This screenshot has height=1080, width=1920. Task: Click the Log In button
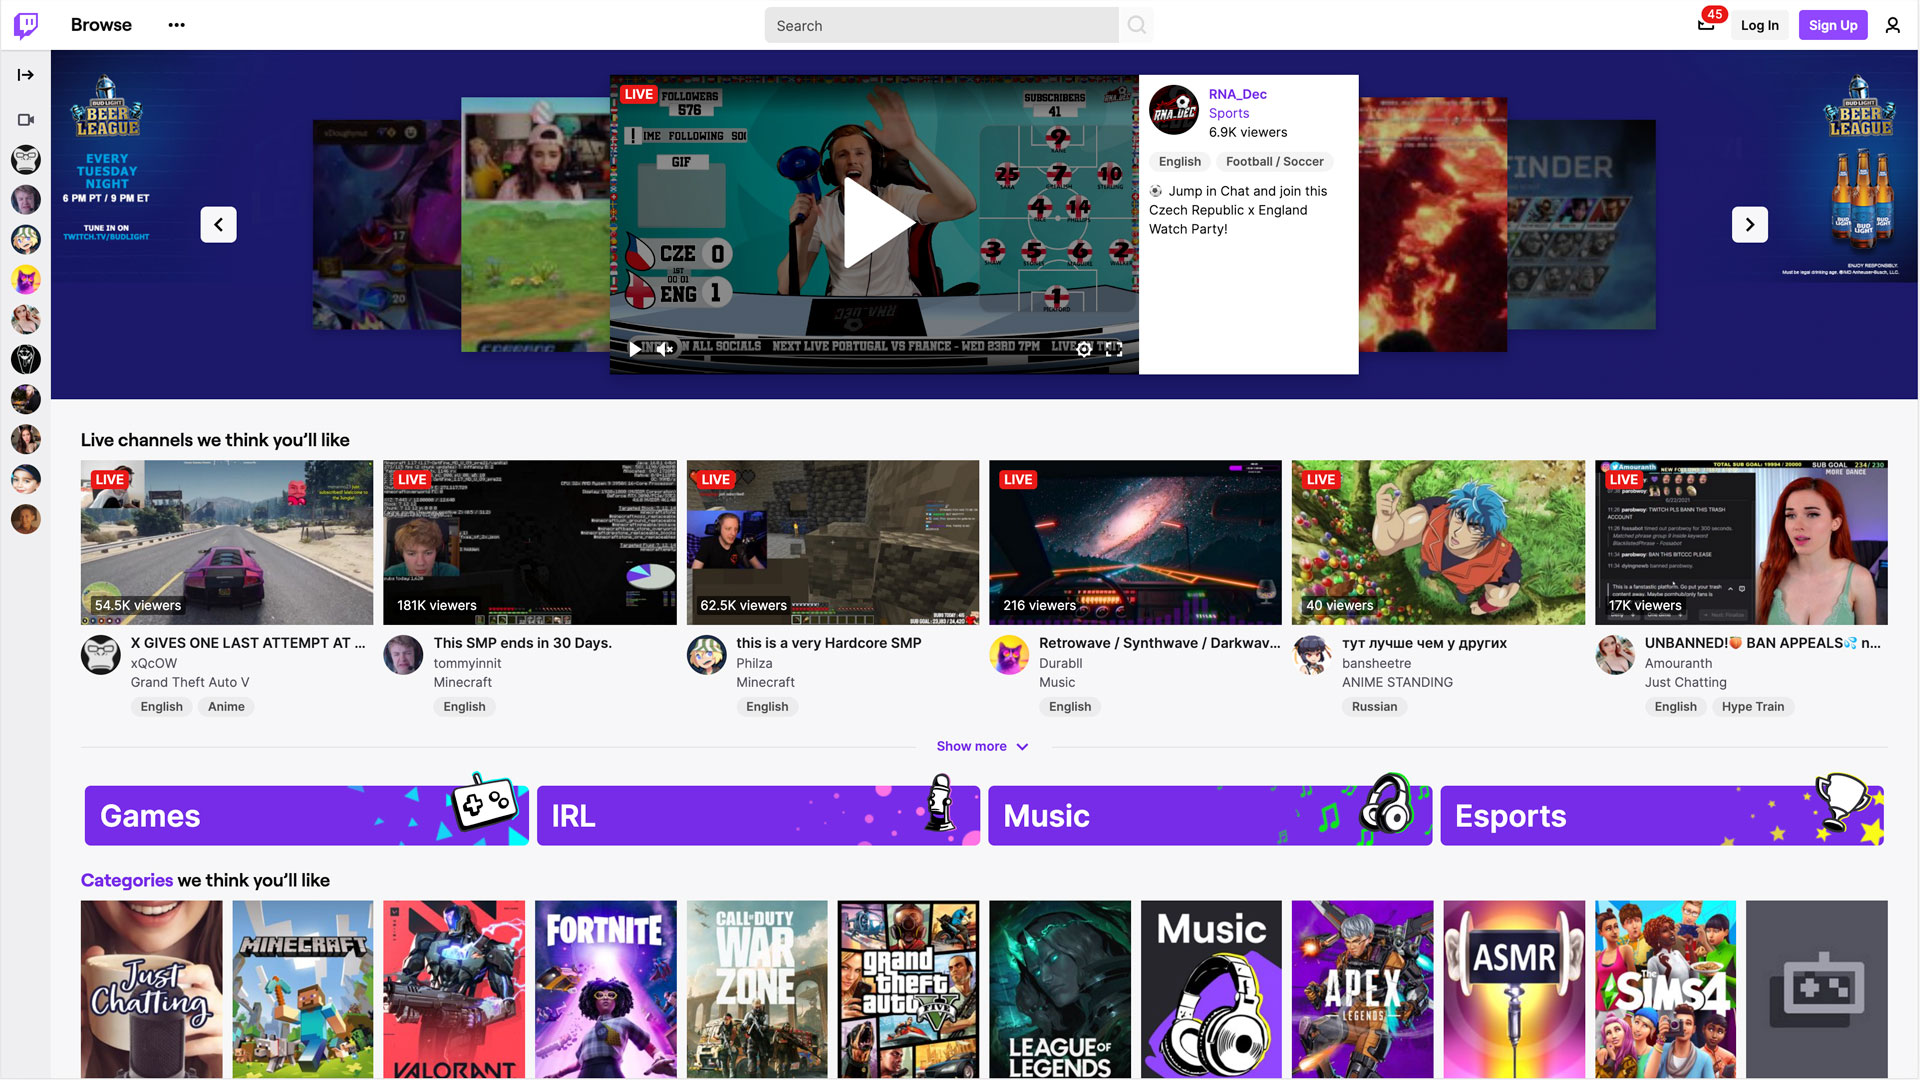[1759, 25]
